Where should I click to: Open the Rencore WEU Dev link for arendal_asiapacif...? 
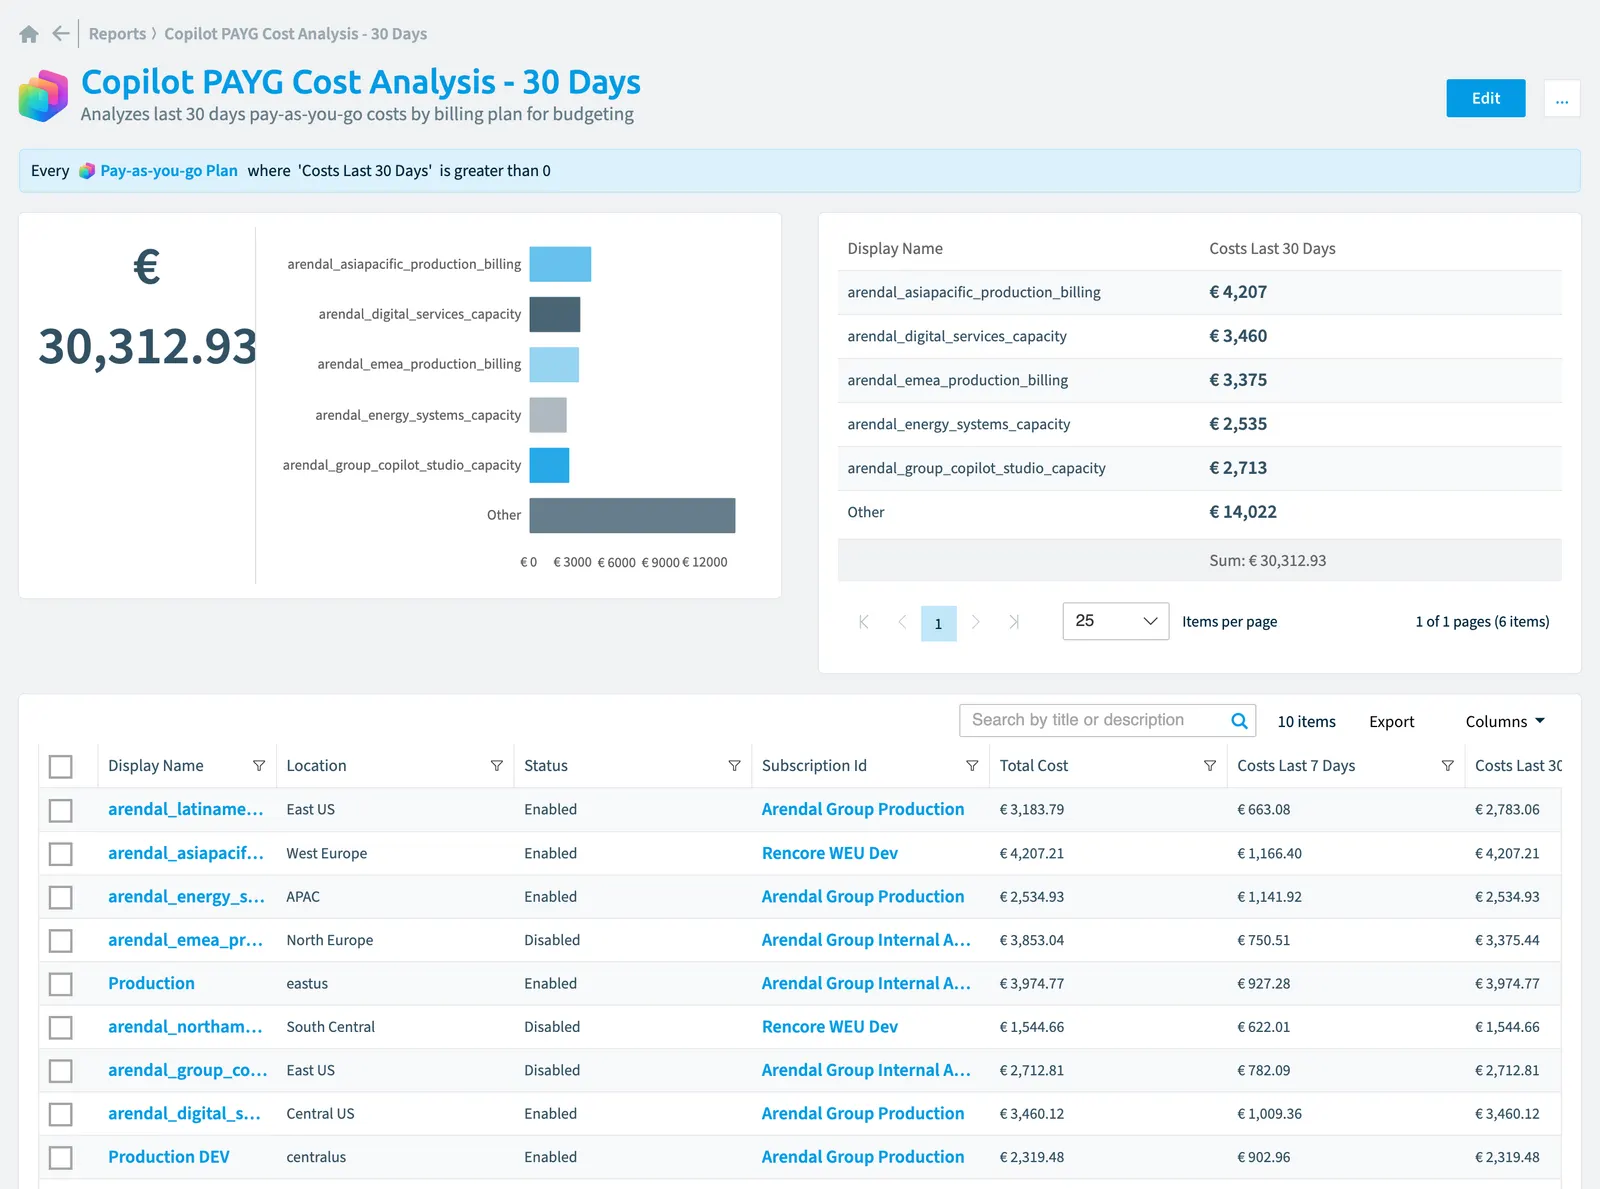click(830, 853)
